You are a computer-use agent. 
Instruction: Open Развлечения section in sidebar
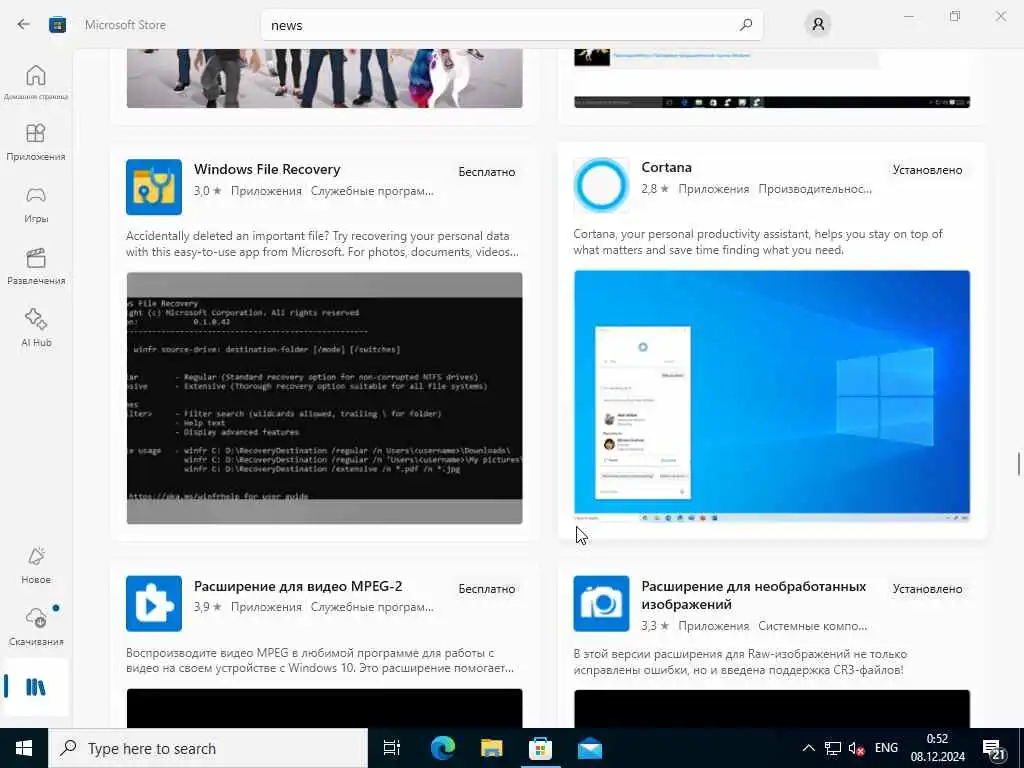36,266
